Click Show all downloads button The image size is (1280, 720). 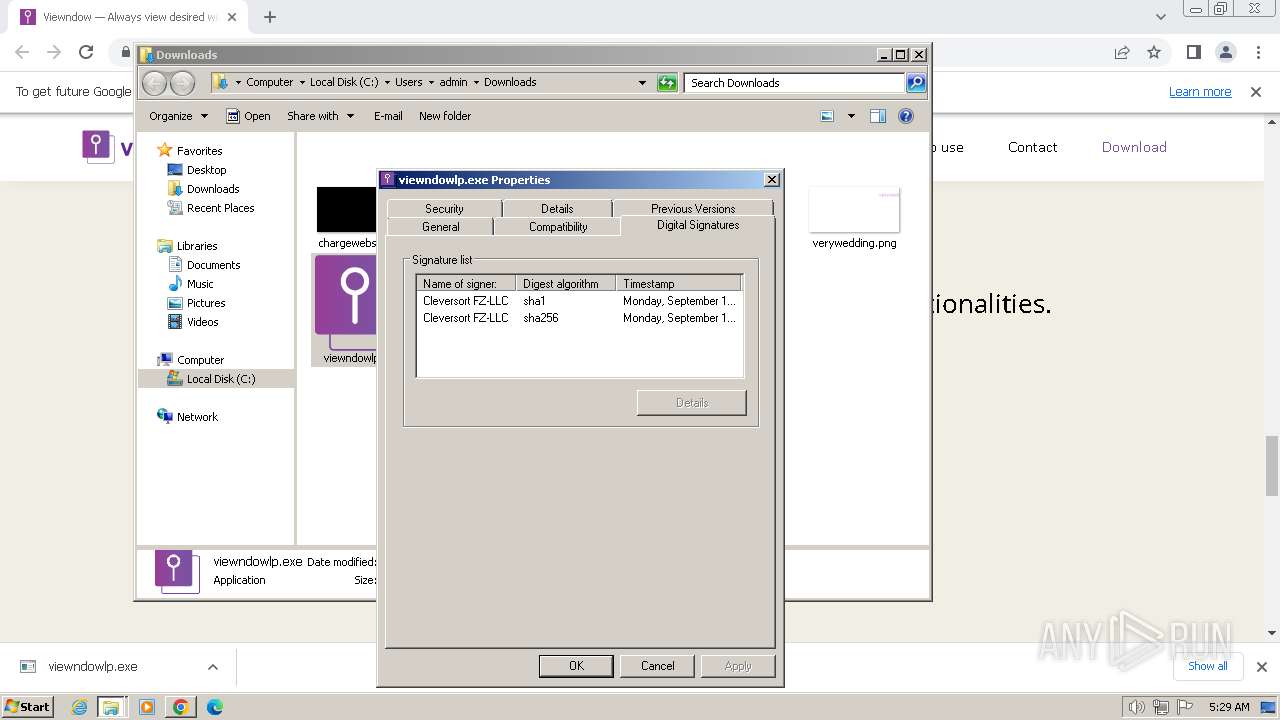pyautogui.click(x=1208, y=666)
